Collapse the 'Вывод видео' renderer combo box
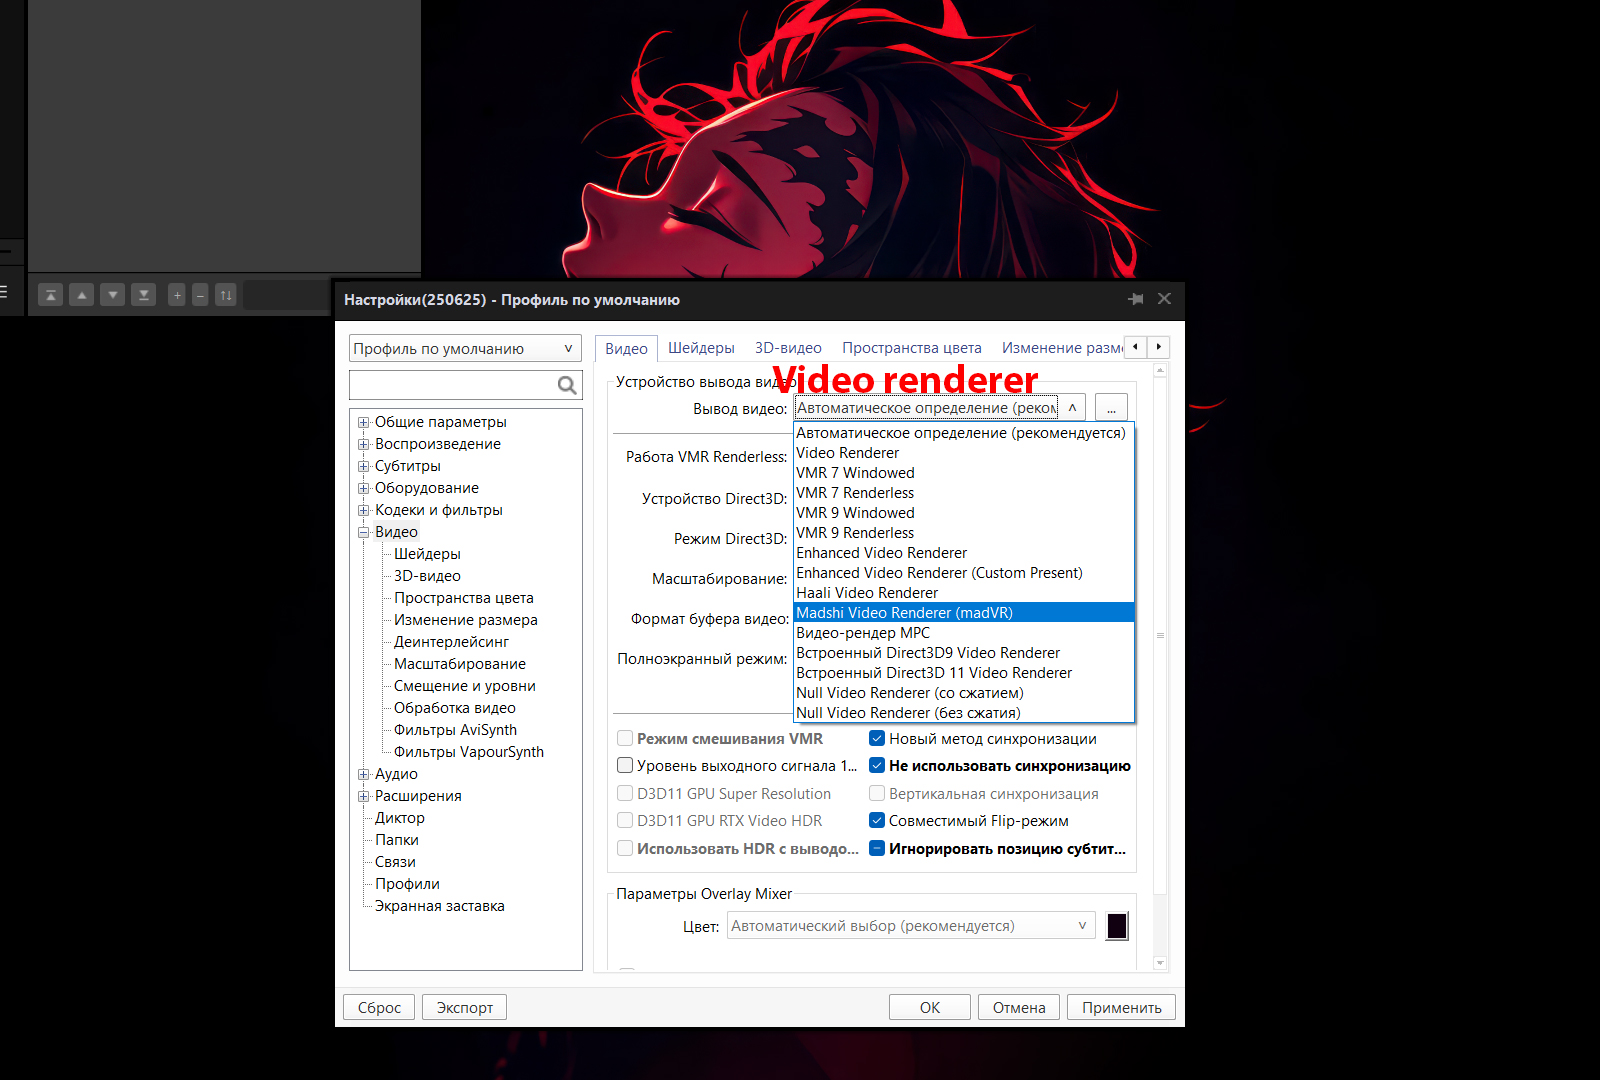 [x=1072, y=408]
